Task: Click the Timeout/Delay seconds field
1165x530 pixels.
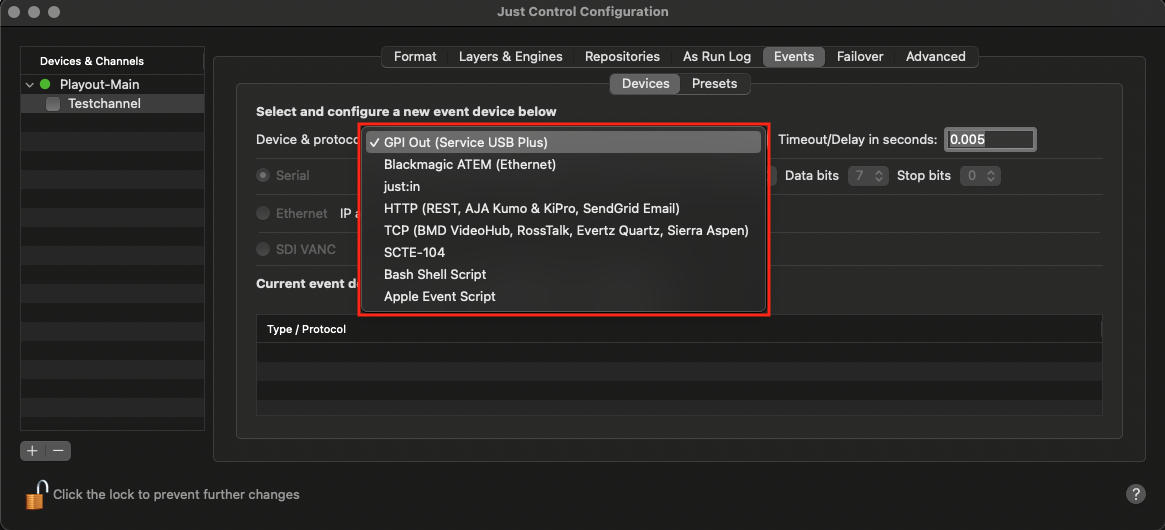Action: [990, 139]
